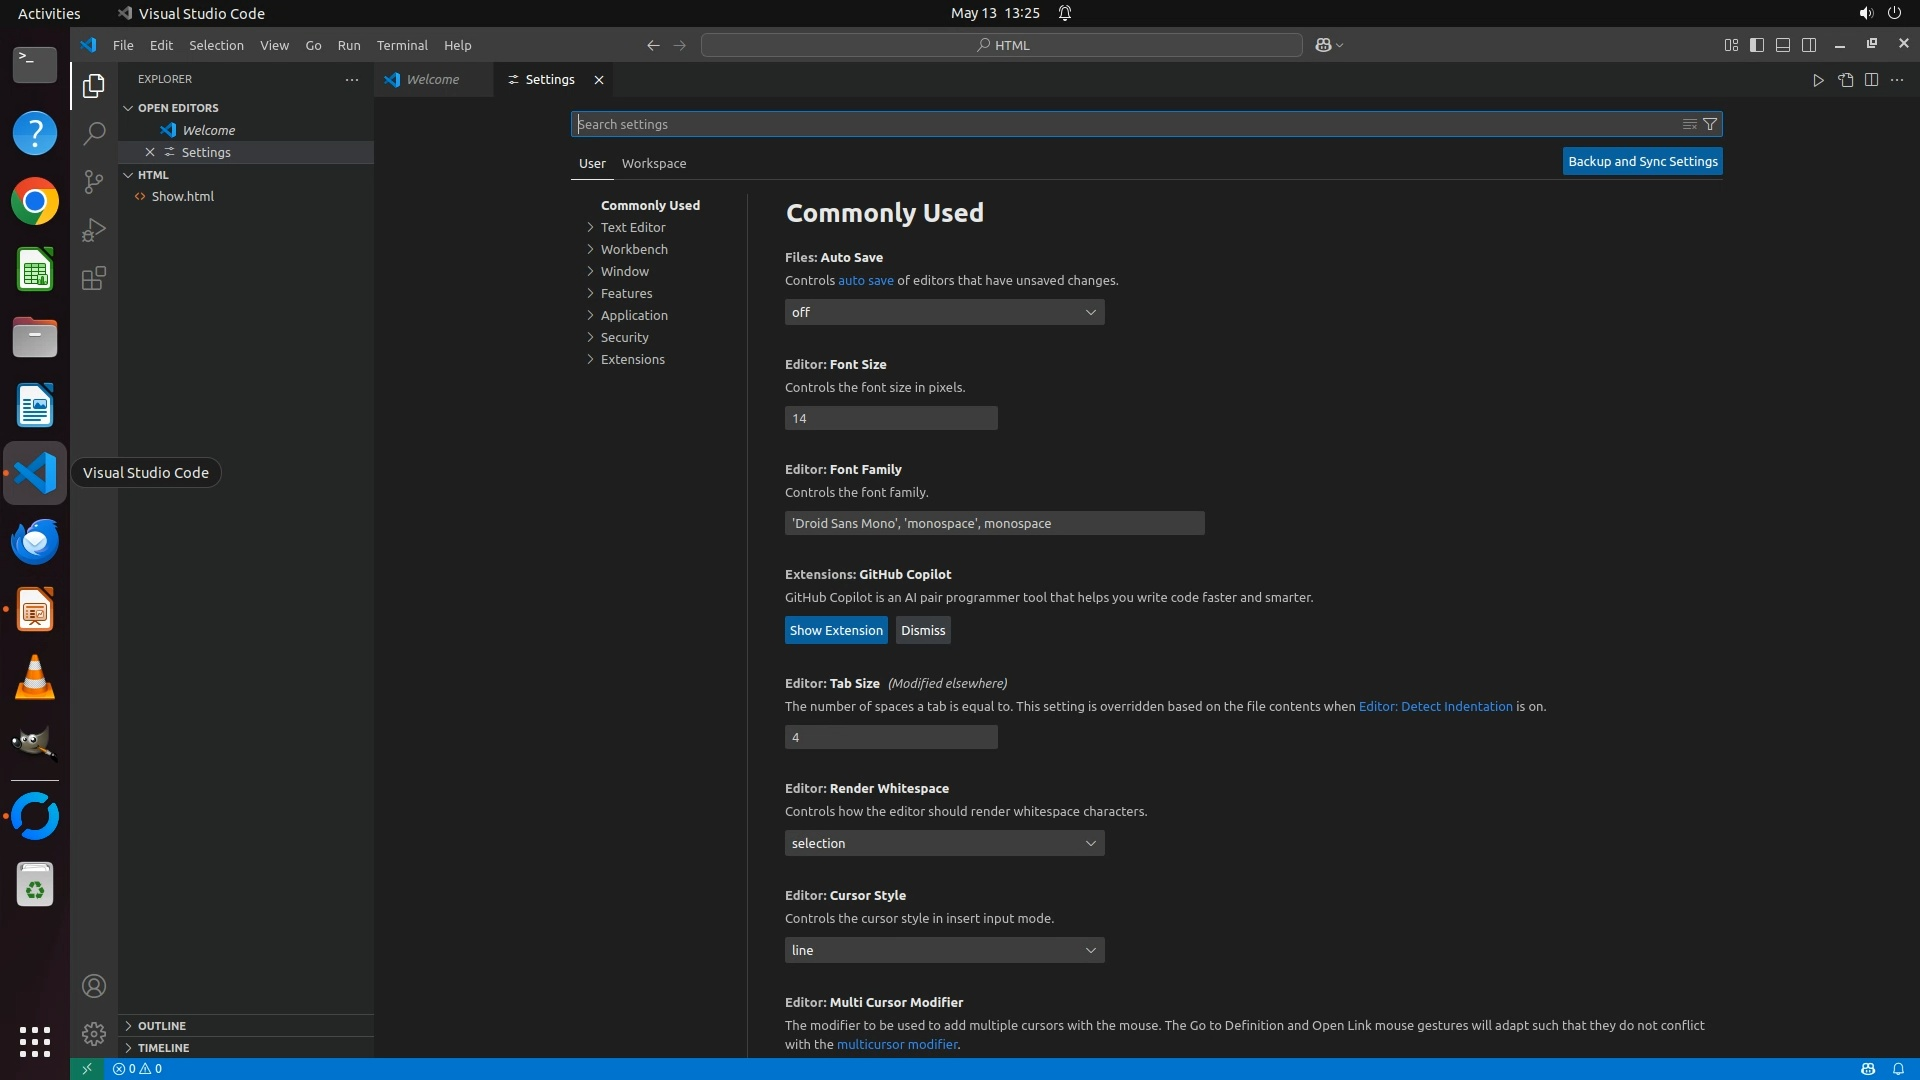1920x1080 pixels.
Task: Open the Extensions view icon
Action: click(93, 278)
